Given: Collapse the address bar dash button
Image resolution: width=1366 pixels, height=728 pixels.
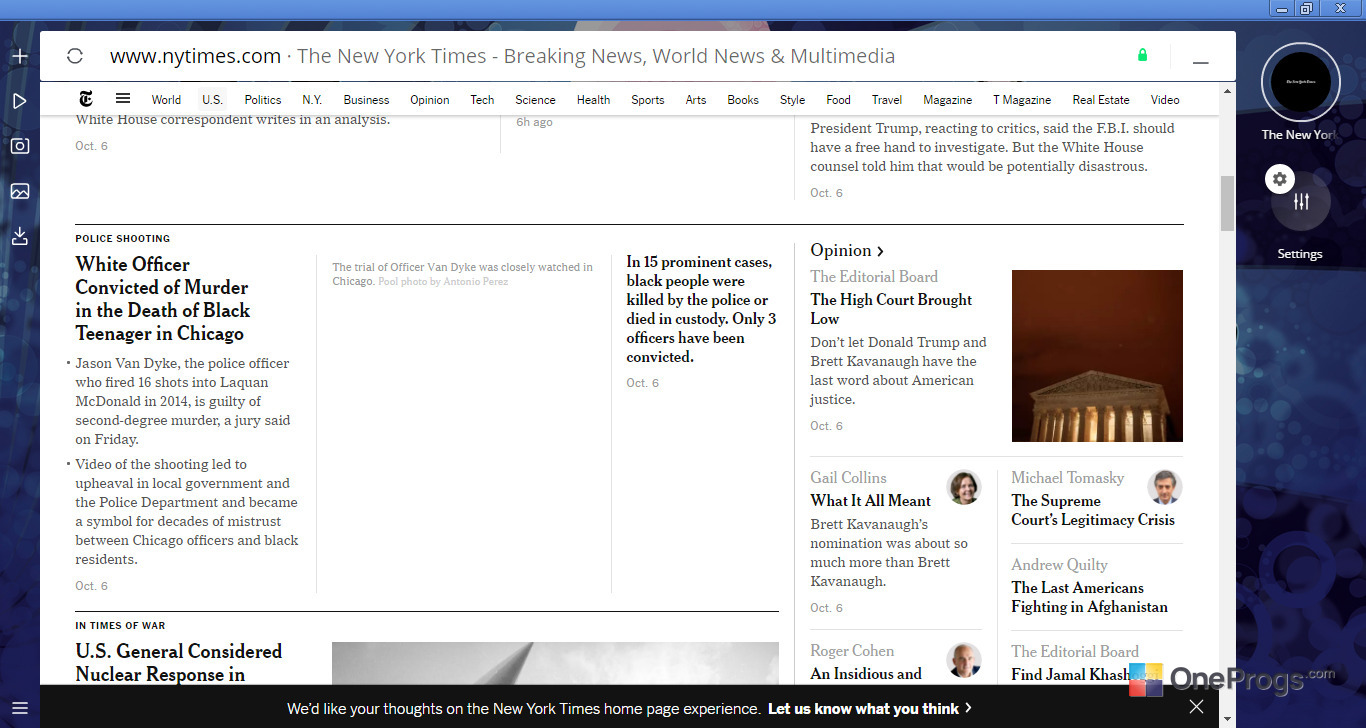Looking at the screenshot, I should tap(1201, 62).
